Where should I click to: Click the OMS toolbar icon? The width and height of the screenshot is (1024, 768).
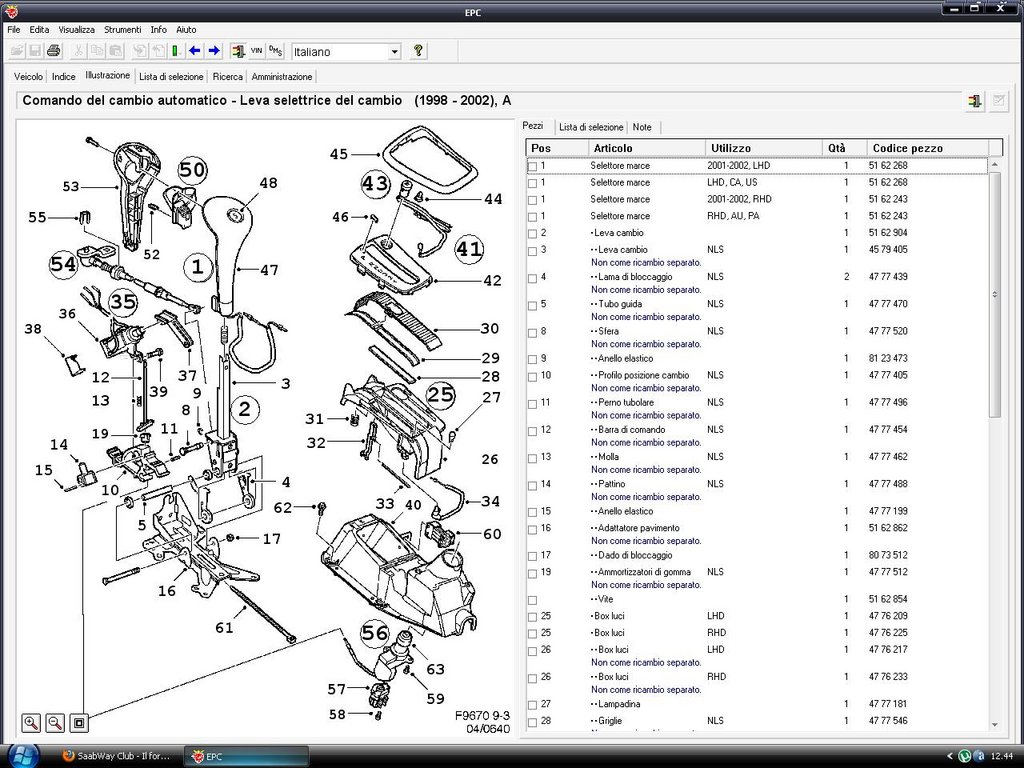point(276,51)
